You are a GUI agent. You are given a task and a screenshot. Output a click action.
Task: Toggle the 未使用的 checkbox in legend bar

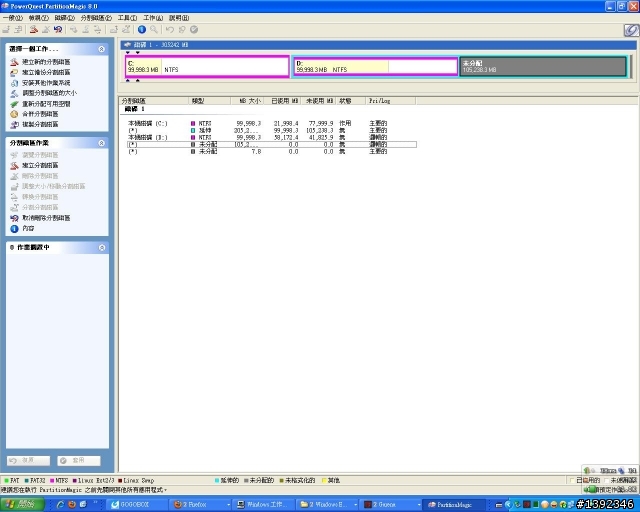click(x=607, y=480)
